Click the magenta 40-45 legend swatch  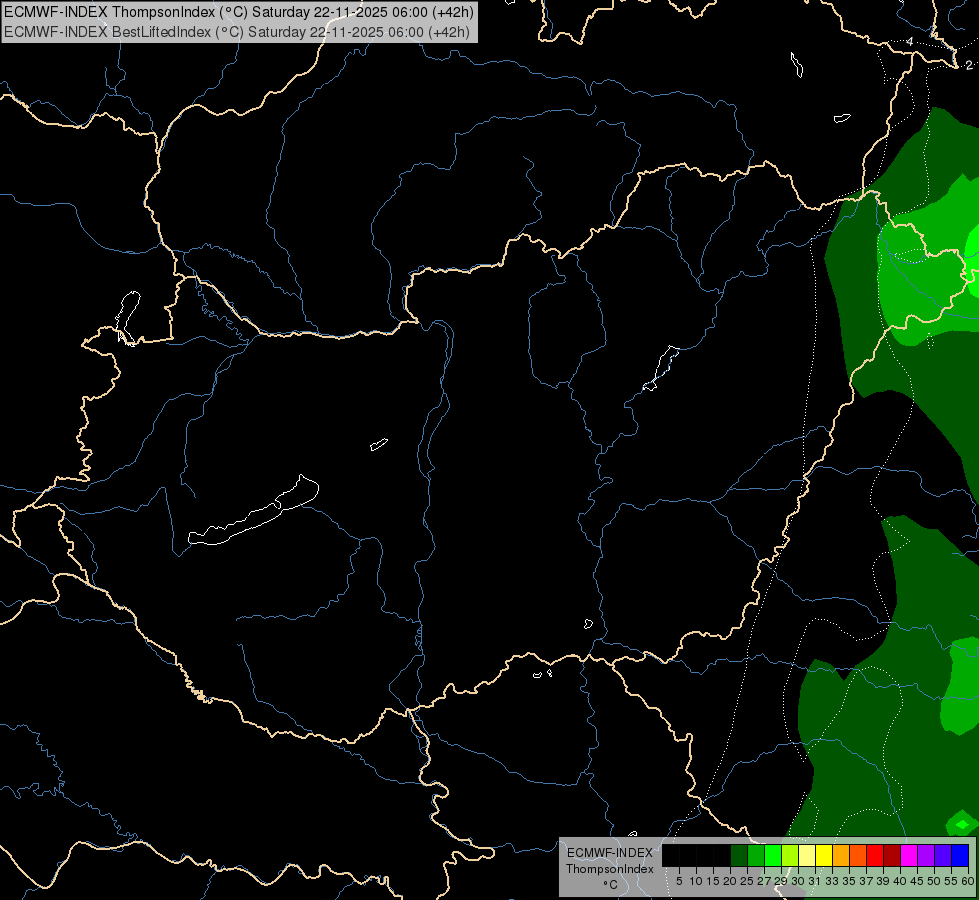pyautogui.click(x=909, y=855)
